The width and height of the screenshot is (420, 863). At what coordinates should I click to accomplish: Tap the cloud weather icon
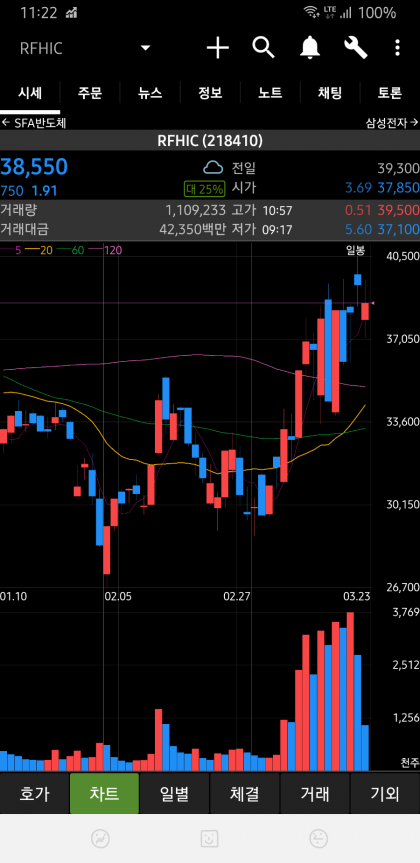click(x=213, y=167)
